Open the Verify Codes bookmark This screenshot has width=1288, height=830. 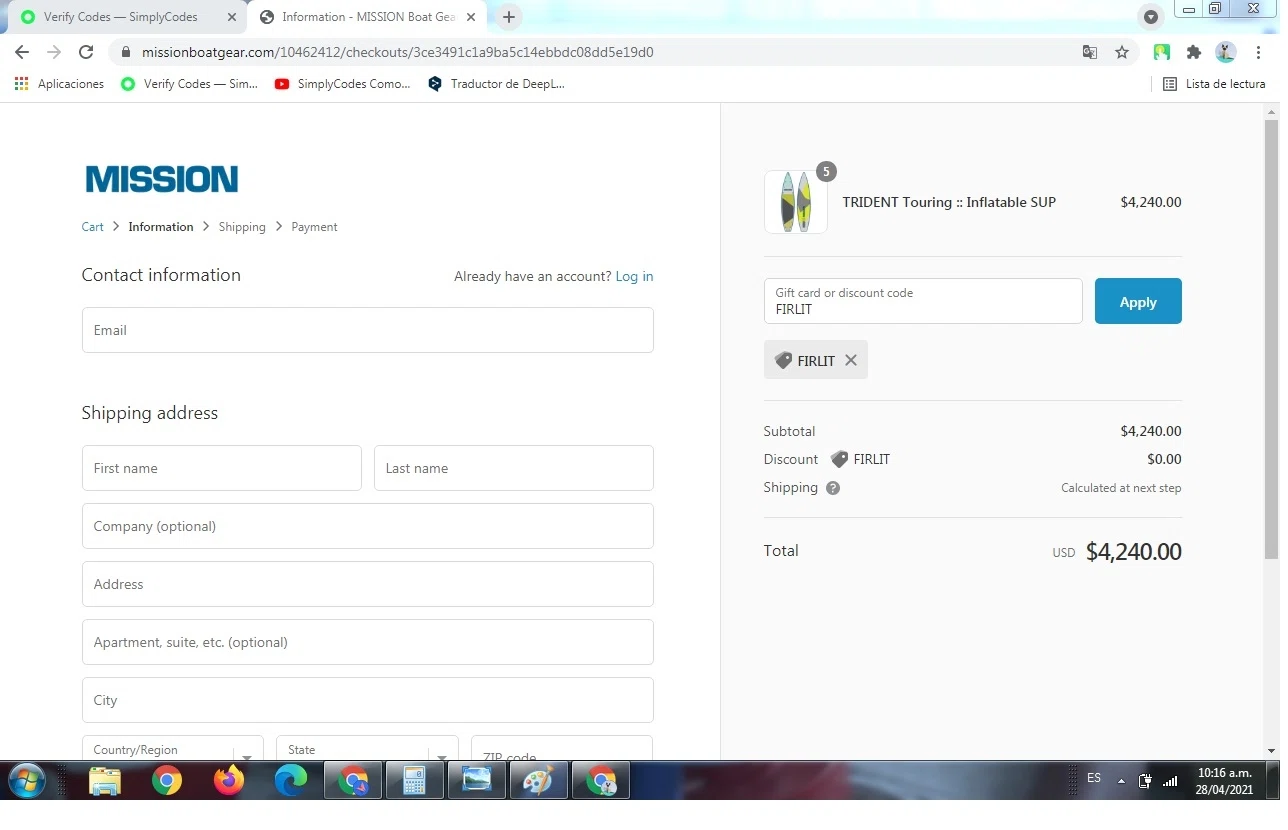(x=189, y=84)
